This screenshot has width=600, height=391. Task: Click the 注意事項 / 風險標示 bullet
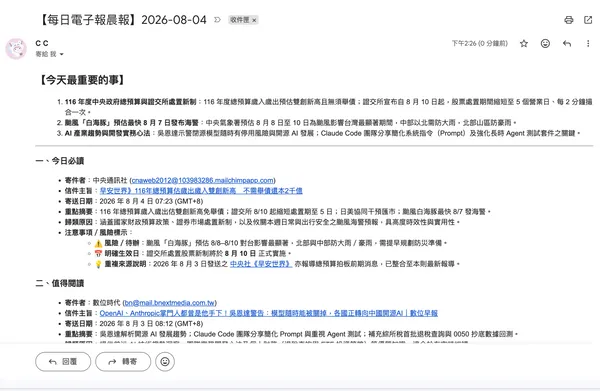tap(98, 233)
